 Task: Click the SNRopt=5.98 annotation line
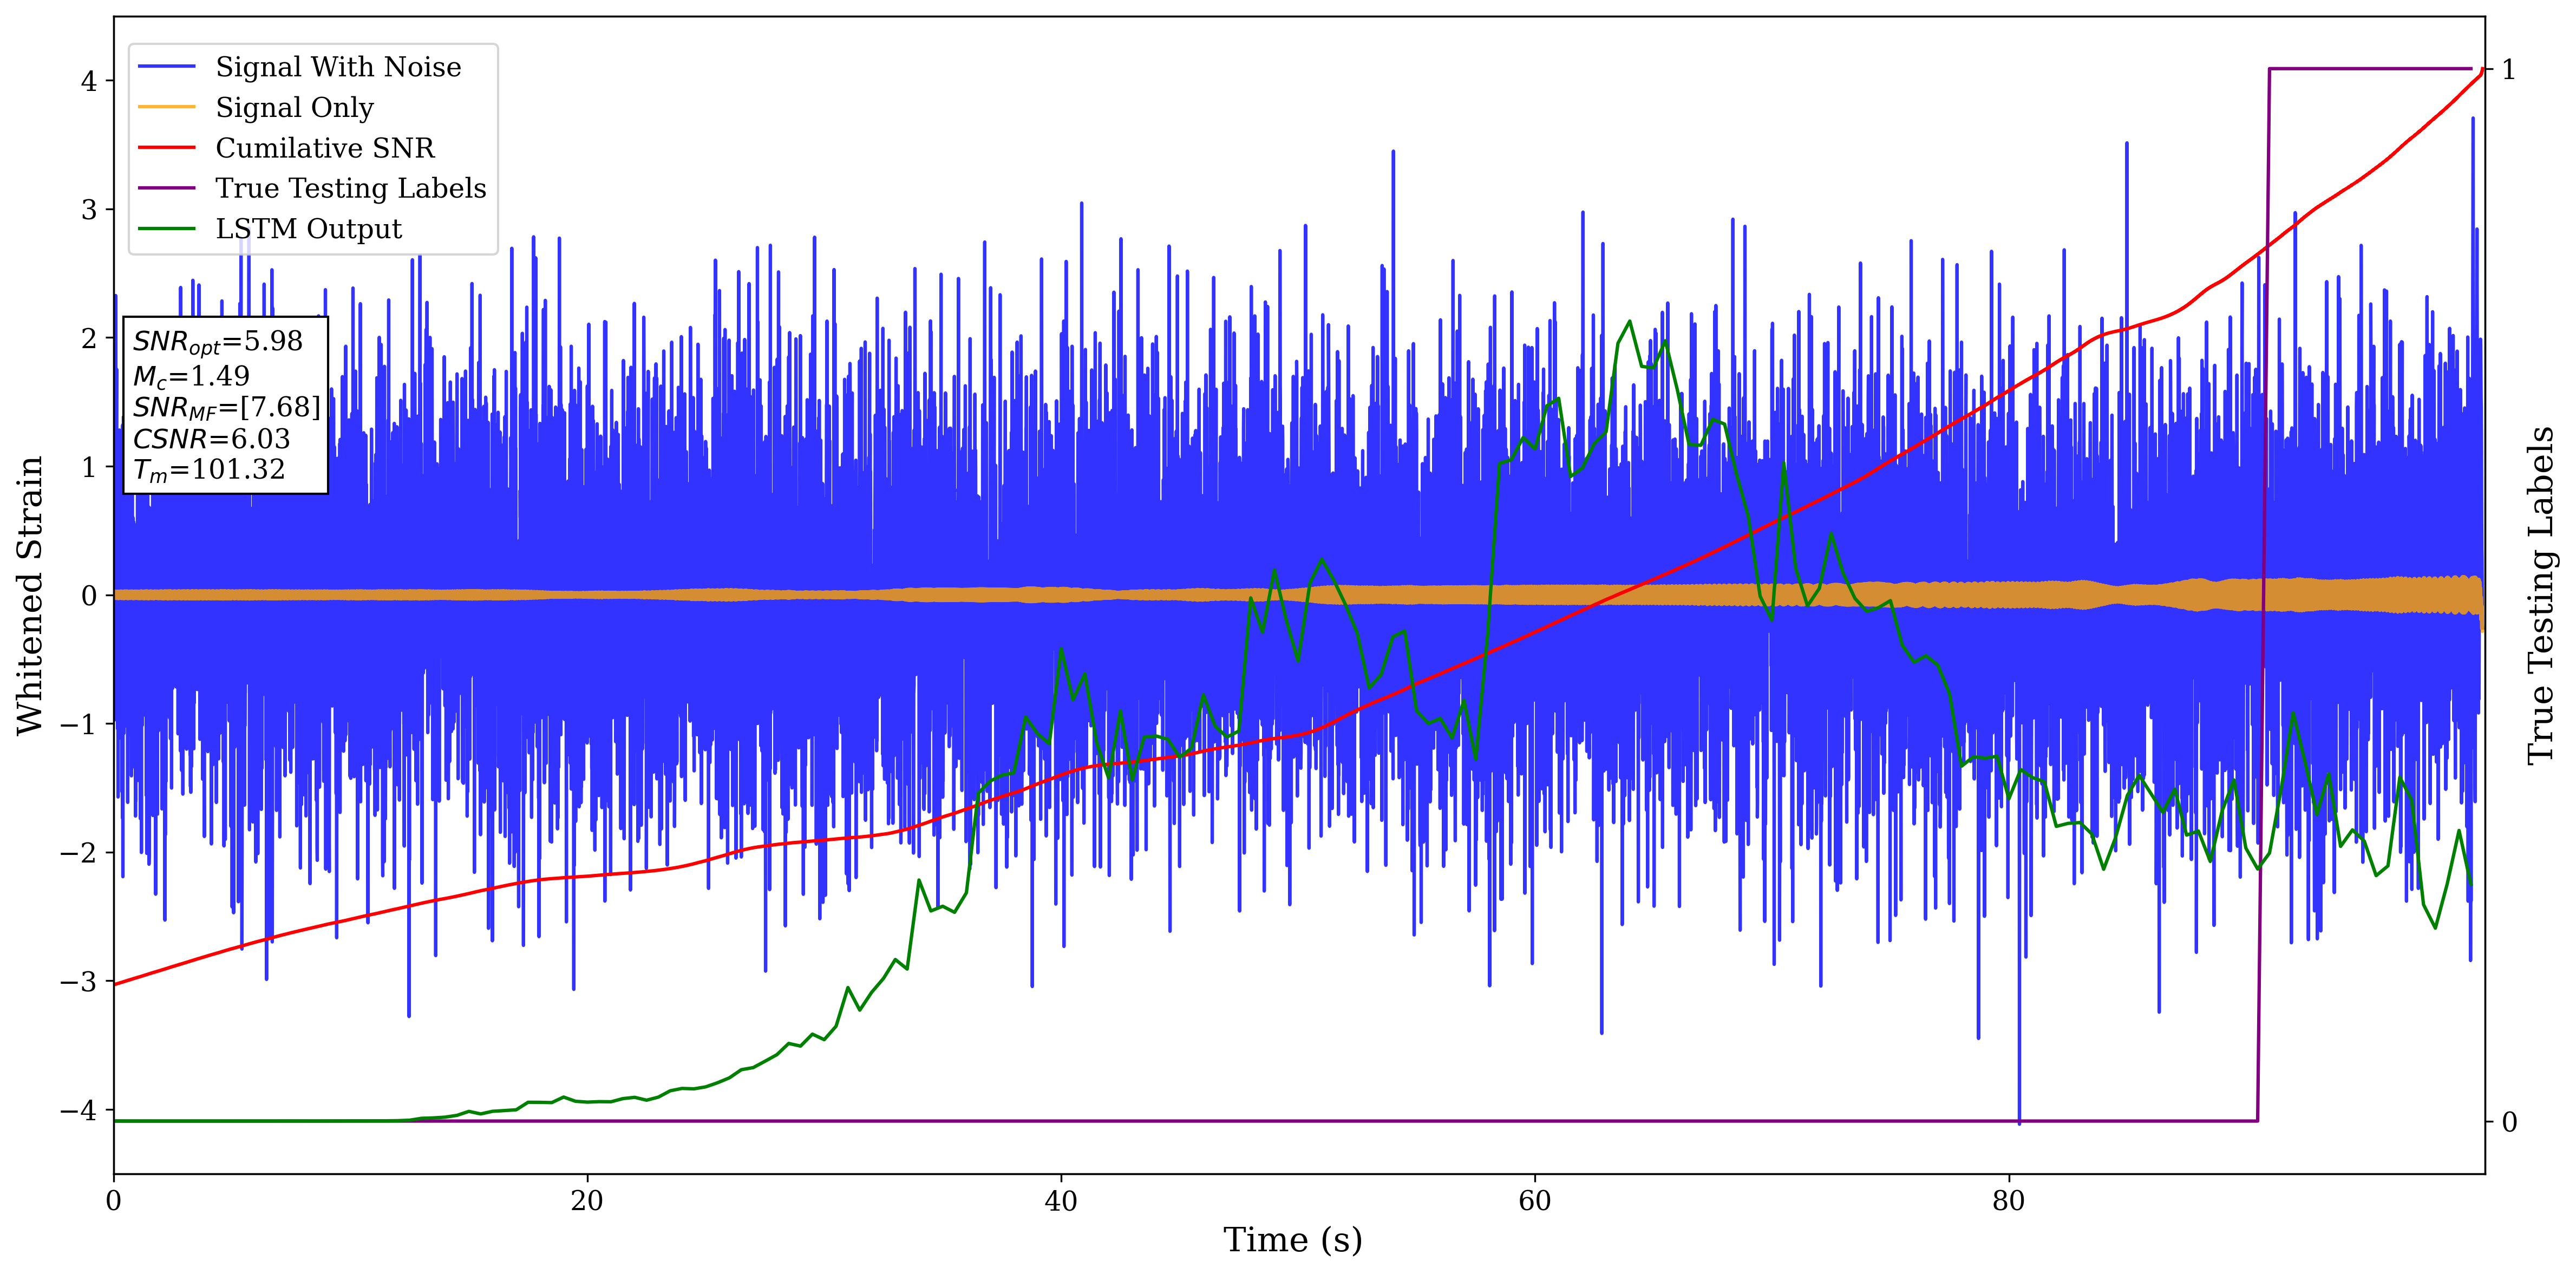pos(217,342)
